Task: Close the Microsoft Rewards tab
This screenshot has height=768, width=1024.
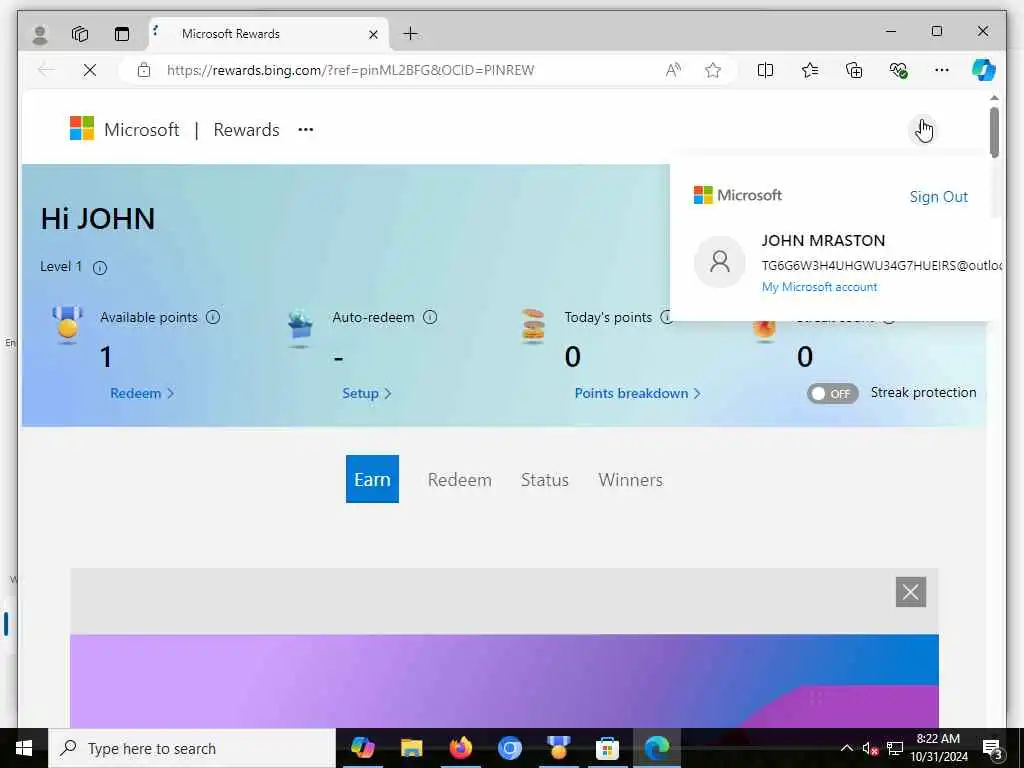Action: (374, 35)
